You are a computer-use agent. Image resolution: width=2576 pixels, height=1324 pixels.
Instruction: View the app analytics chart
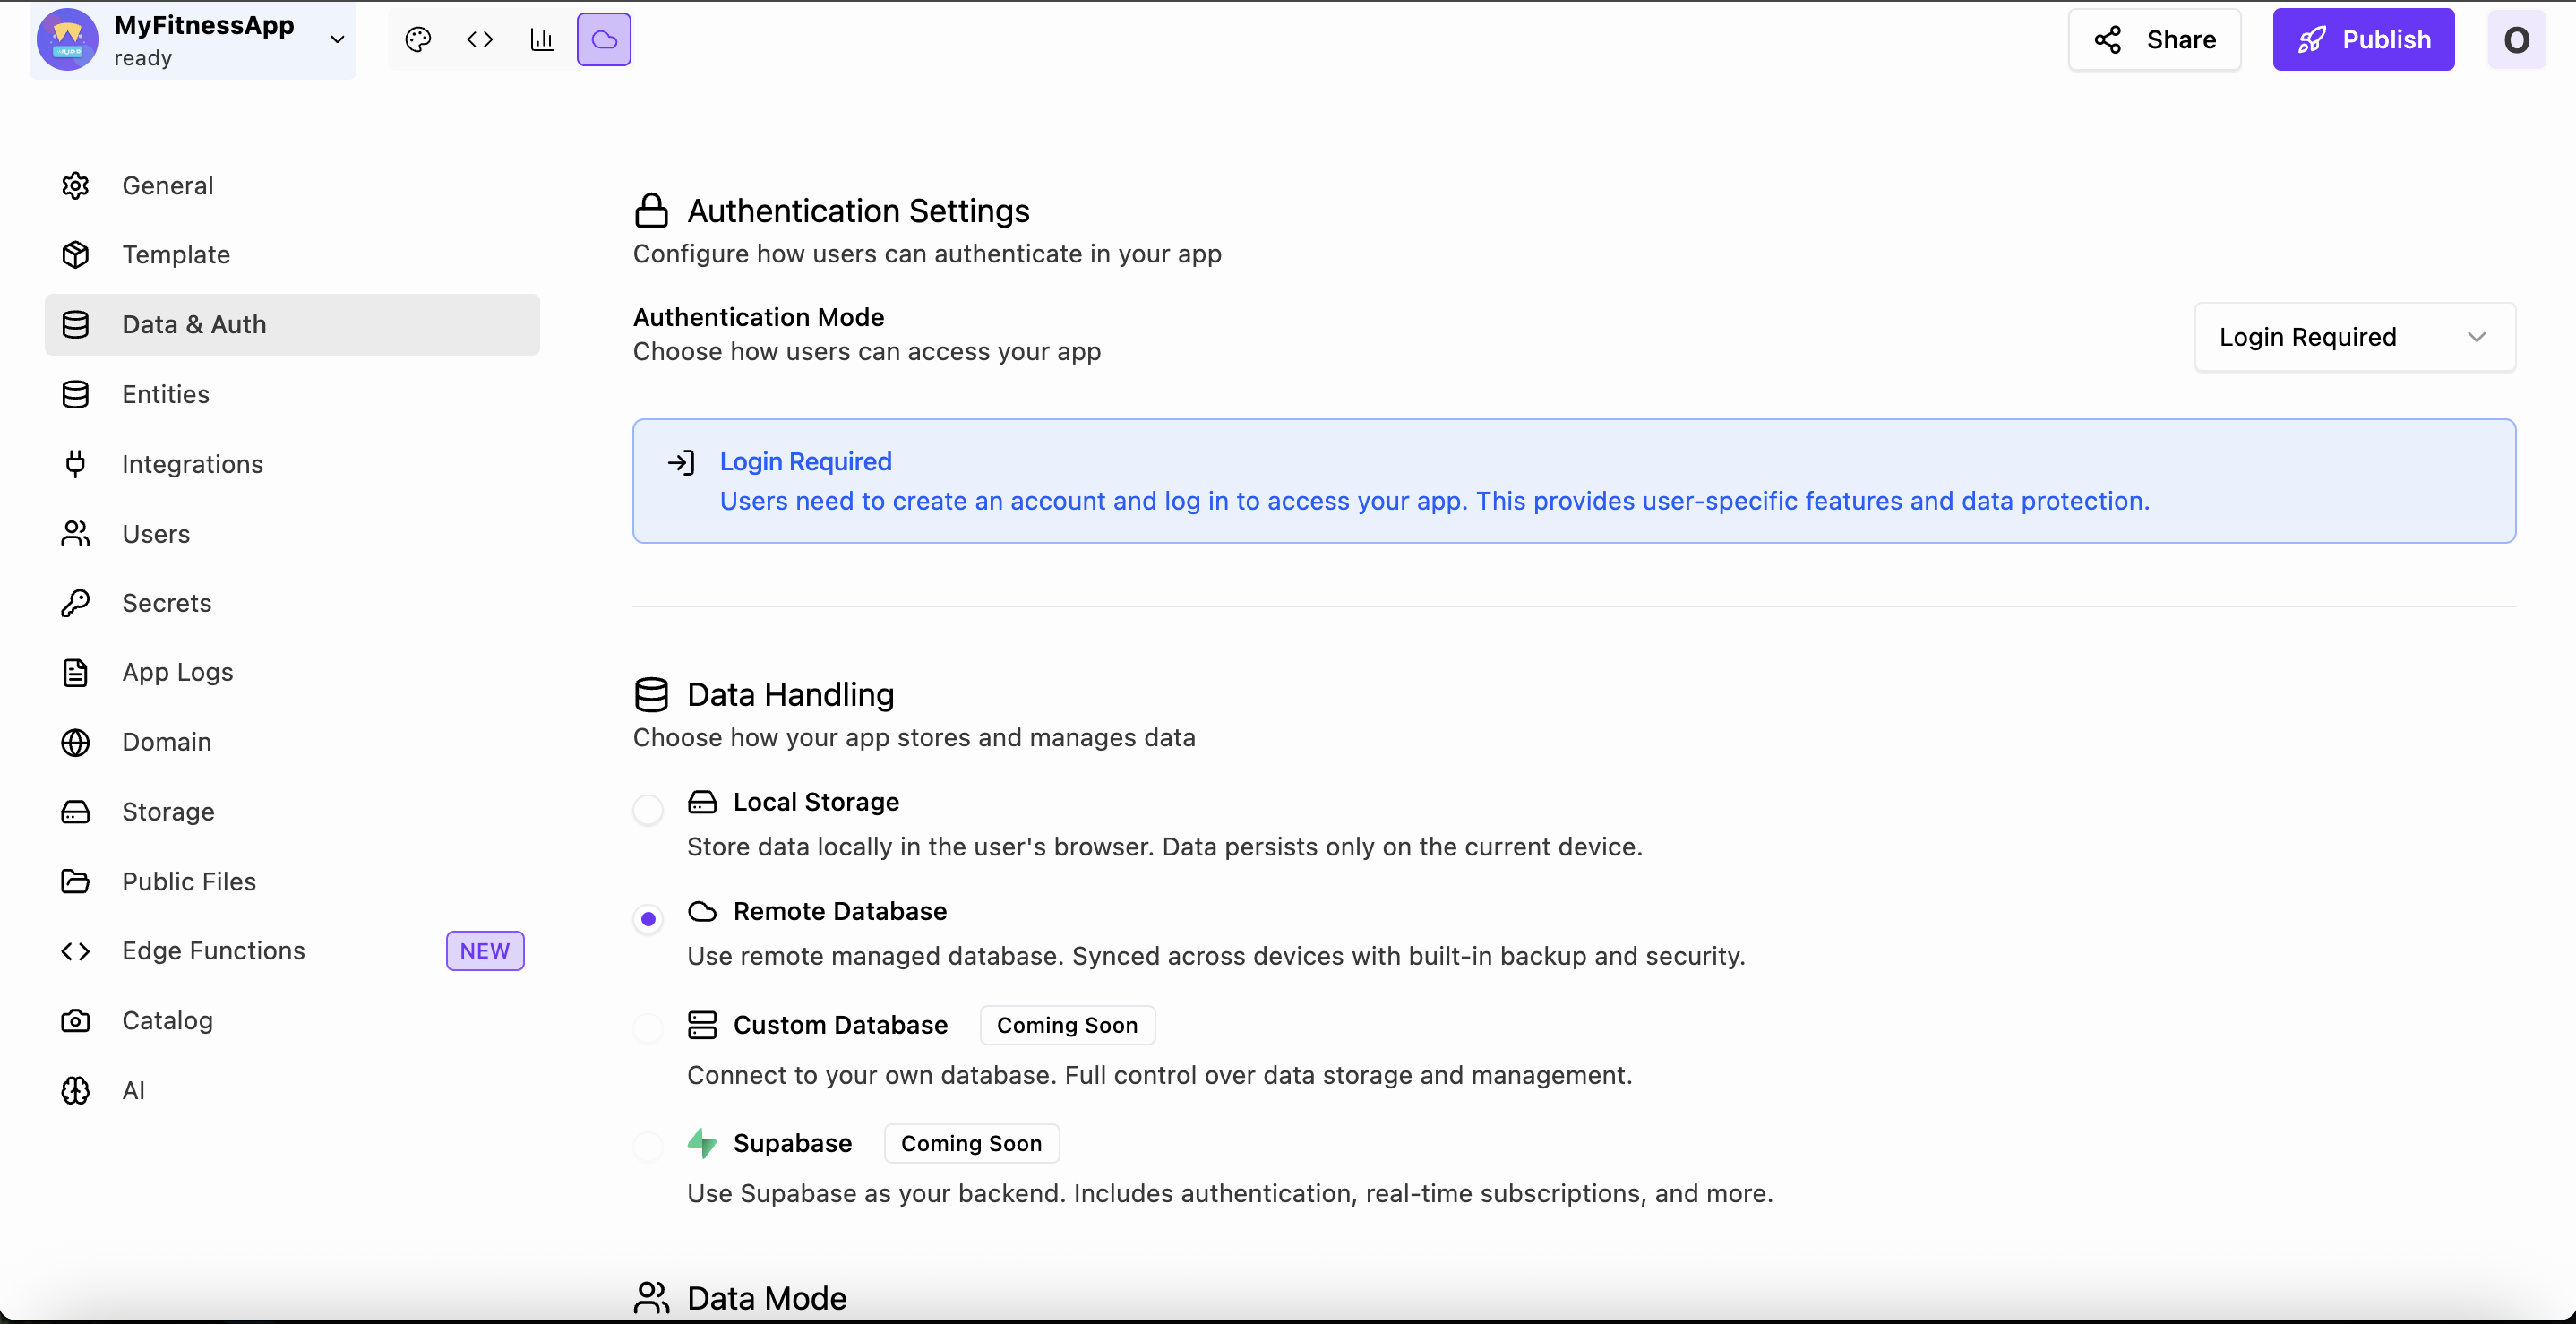(x=542, y=39)
